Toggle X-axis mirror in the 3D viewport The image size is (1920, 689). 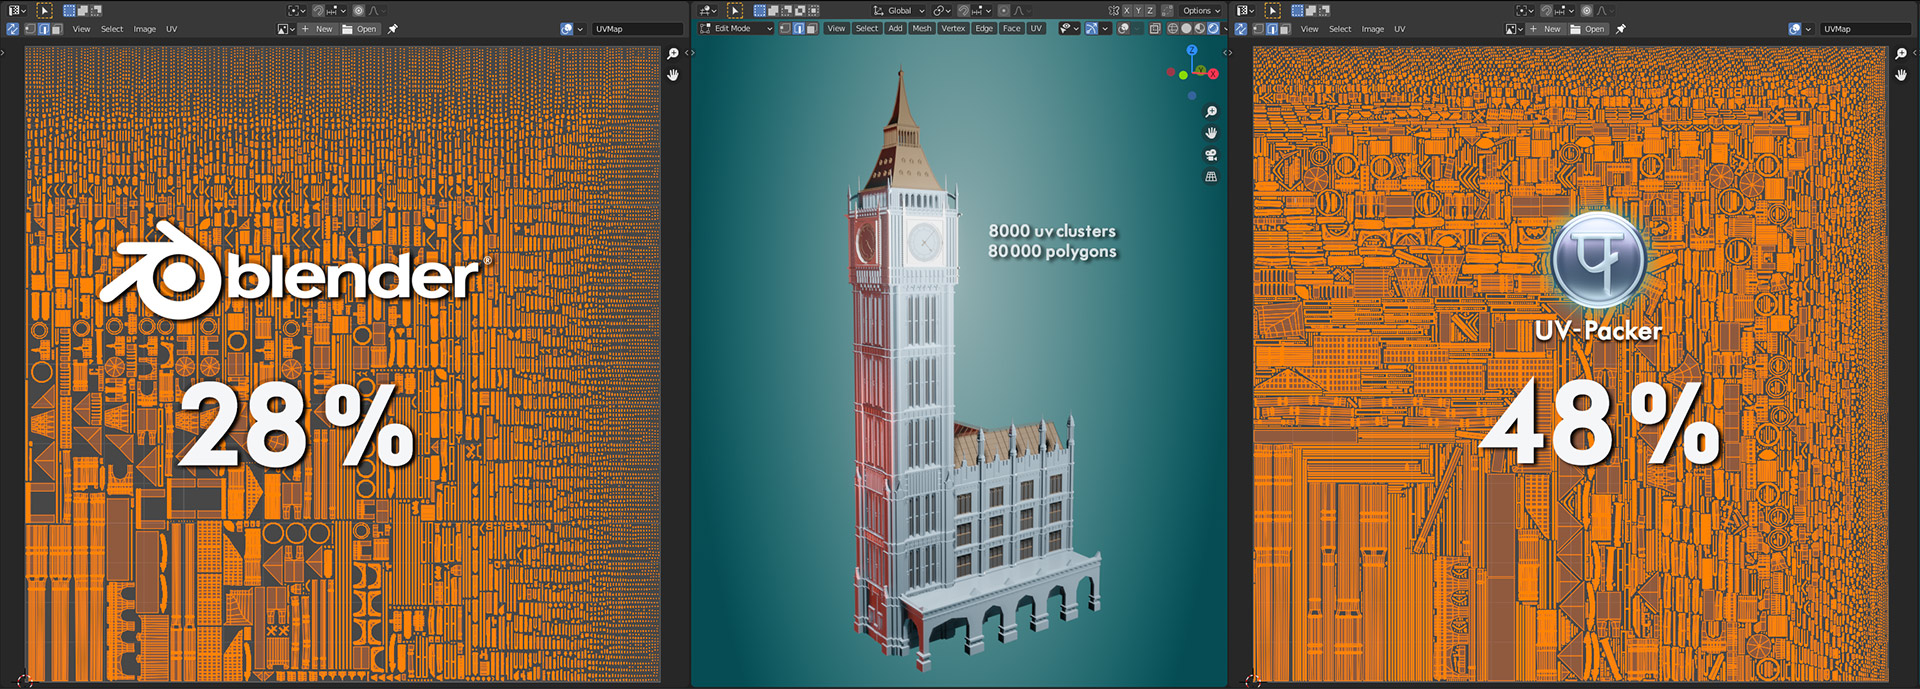[x=1126, y=11]
